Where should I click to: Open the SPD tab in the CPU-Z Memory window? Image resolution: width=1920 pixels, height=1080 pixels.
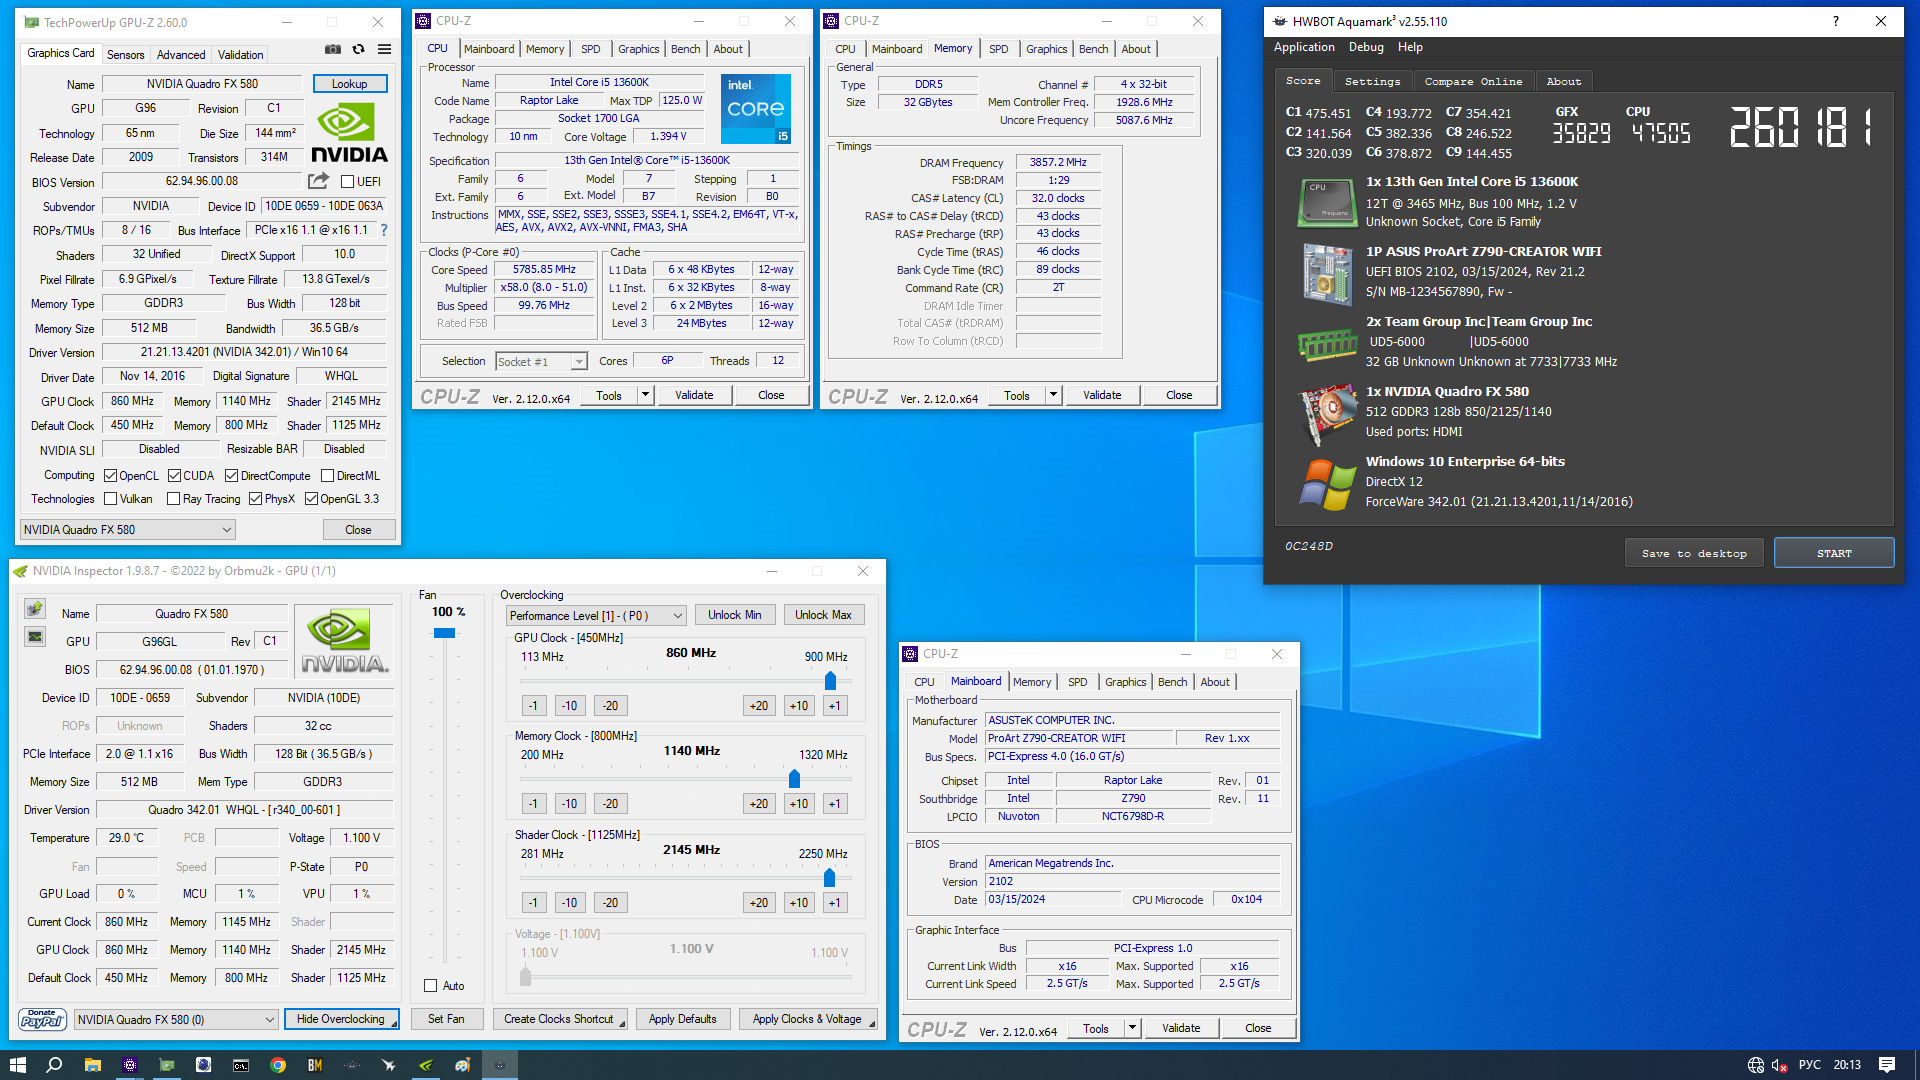coord(998,49)
